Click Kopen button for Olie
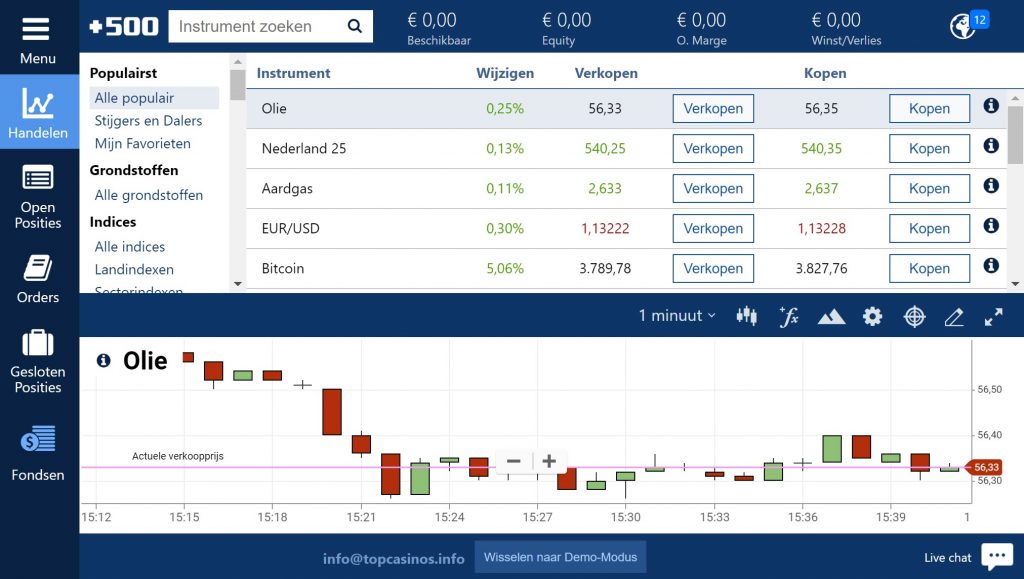The width and height of the screenshot is (1024, 579). (x=929, y=109)
